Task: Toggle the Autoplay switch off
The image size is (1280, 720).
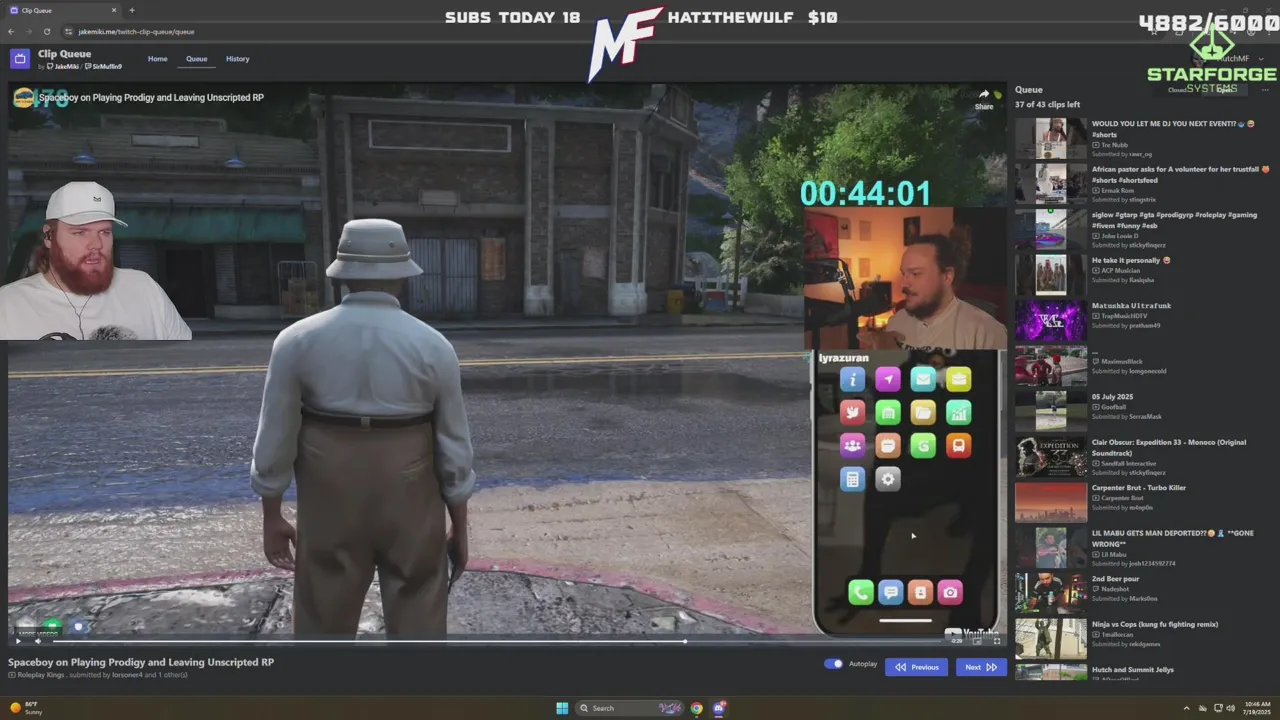Action: point(833,664)
